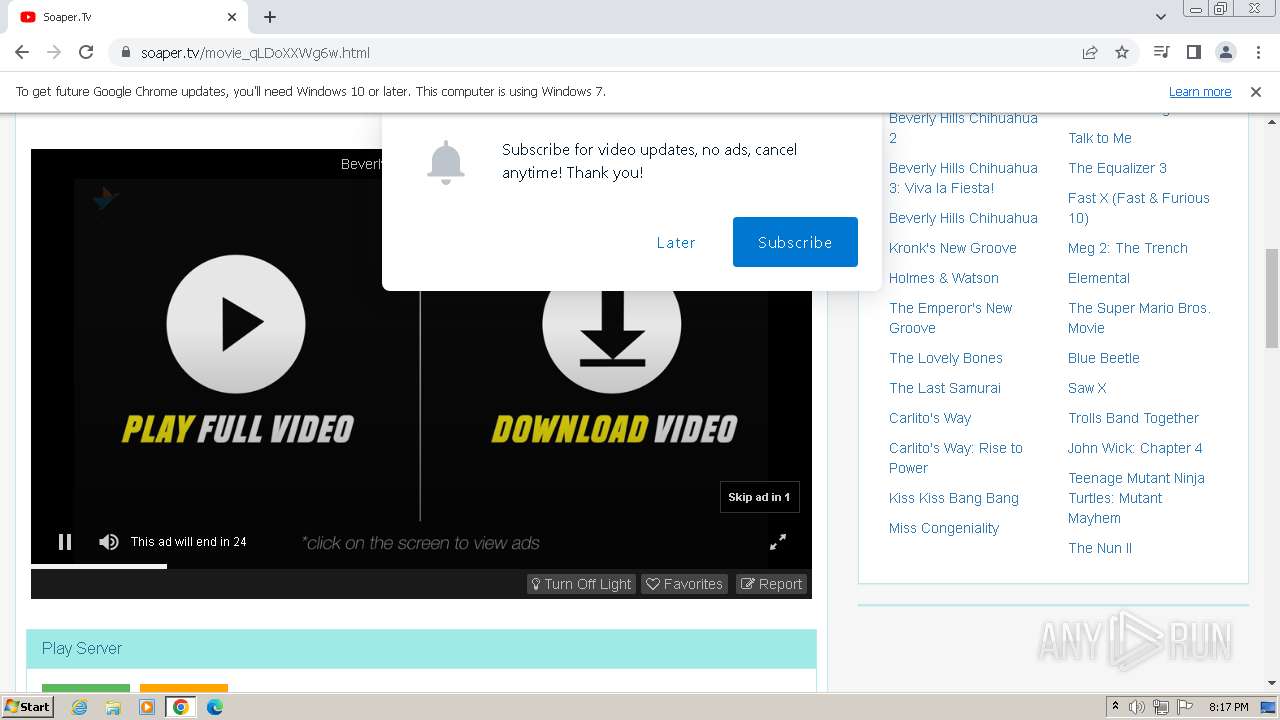Open Microsoft Edge from taskbar
This screenshot has width=1280, height=720.
click(x=215, y=707)
